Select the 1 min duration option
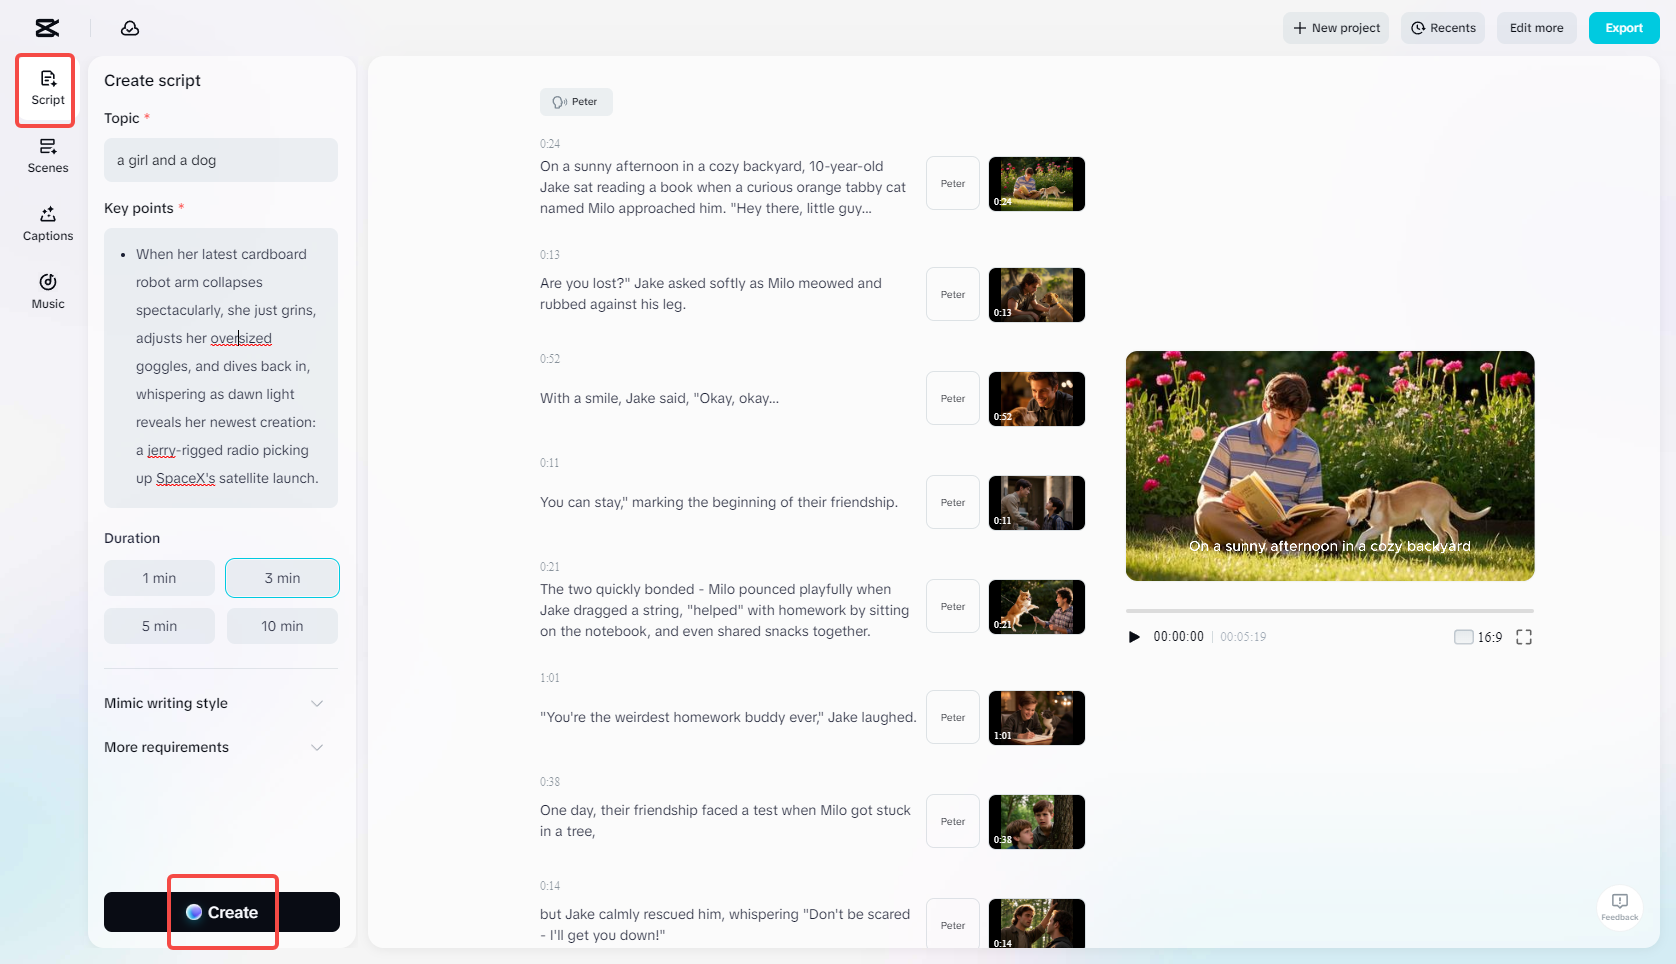 (158, 577)
